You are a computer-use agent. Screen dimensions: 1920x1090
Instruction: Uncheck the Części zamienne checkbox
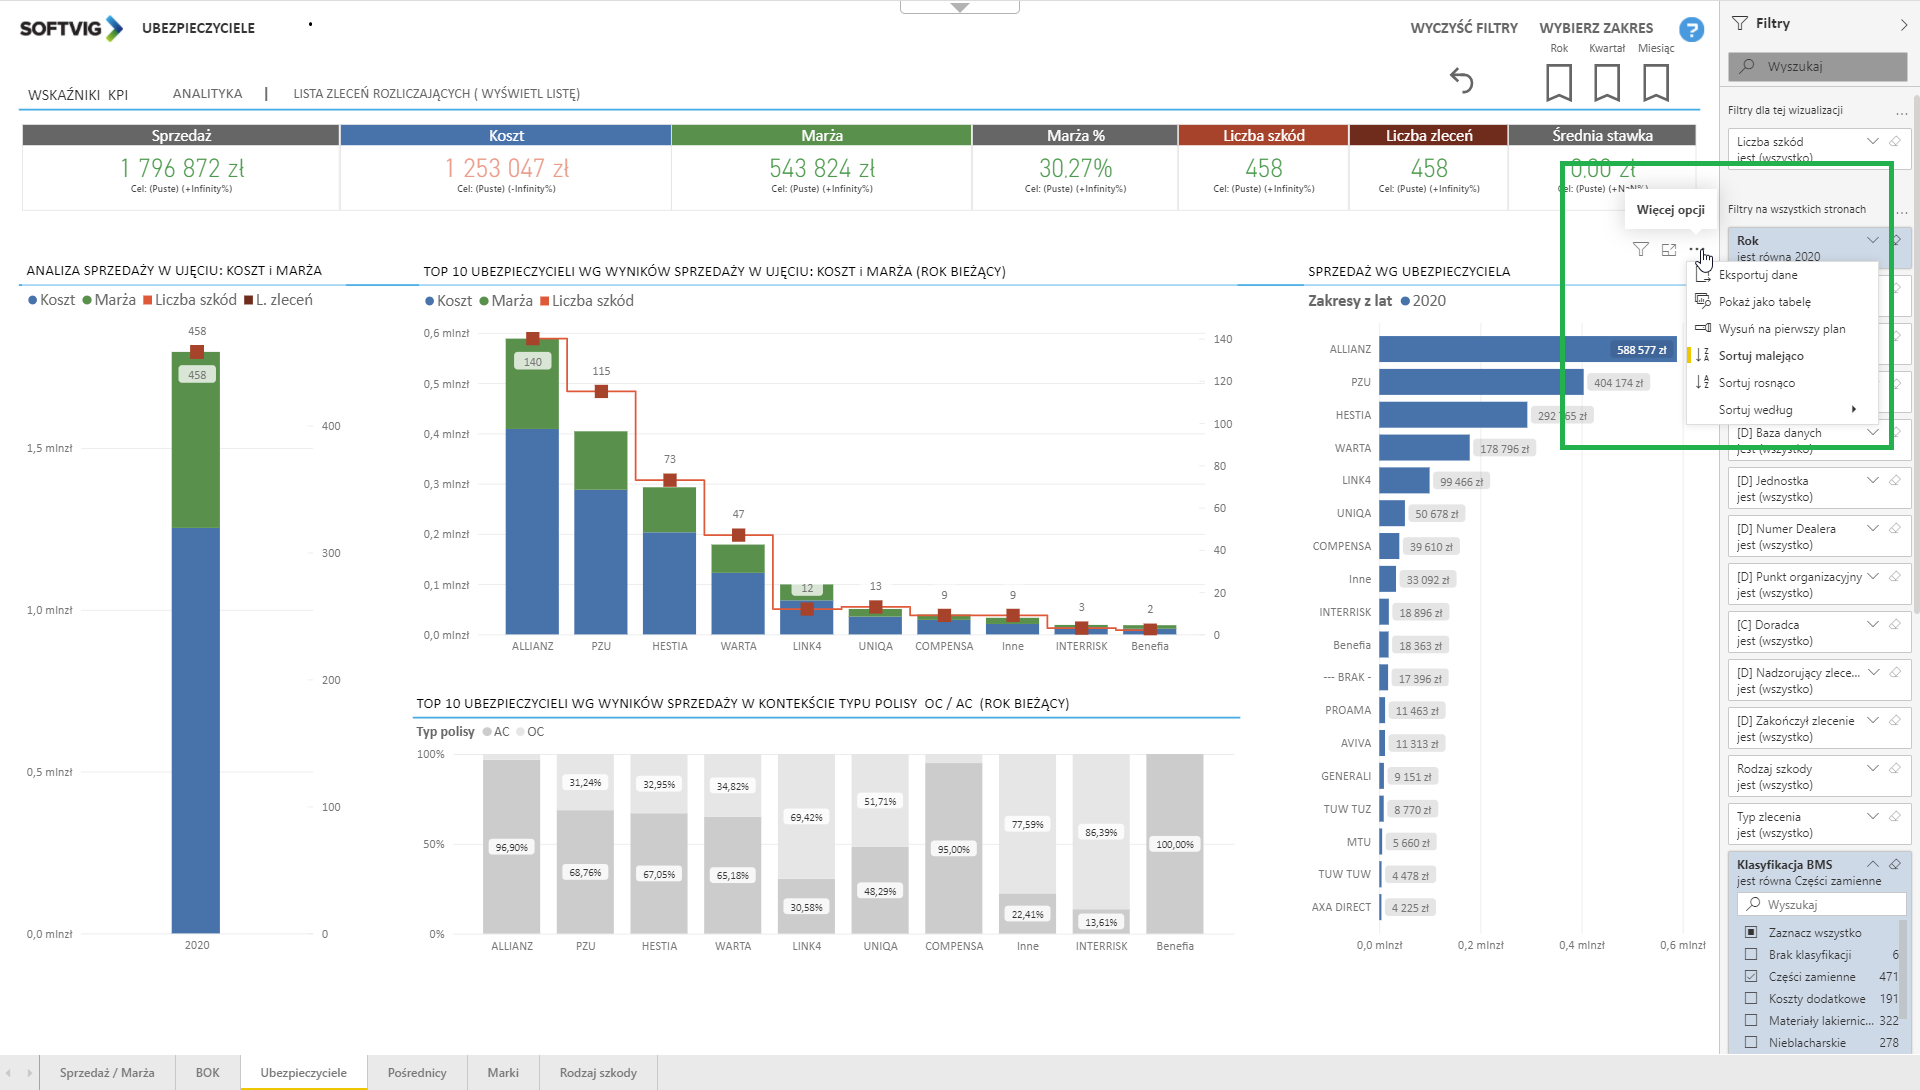[x=1751, y=976]
